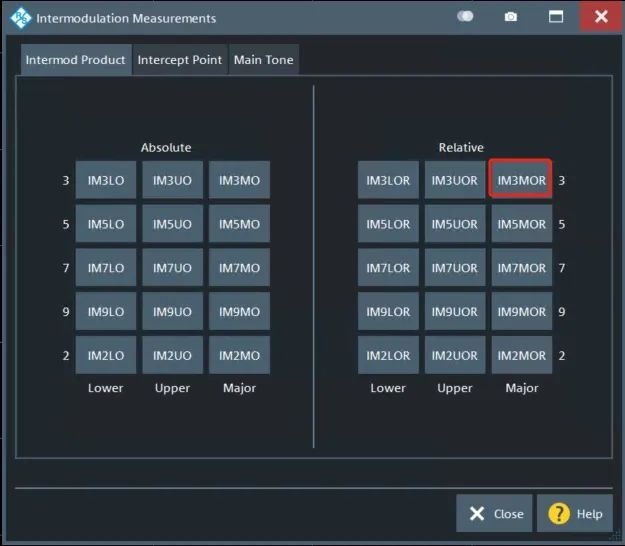Image resolution: width=625 pixels, height=546 pixels.
Task: Toggle the switch icon in title bar
Action: click(x=465, y=17)
